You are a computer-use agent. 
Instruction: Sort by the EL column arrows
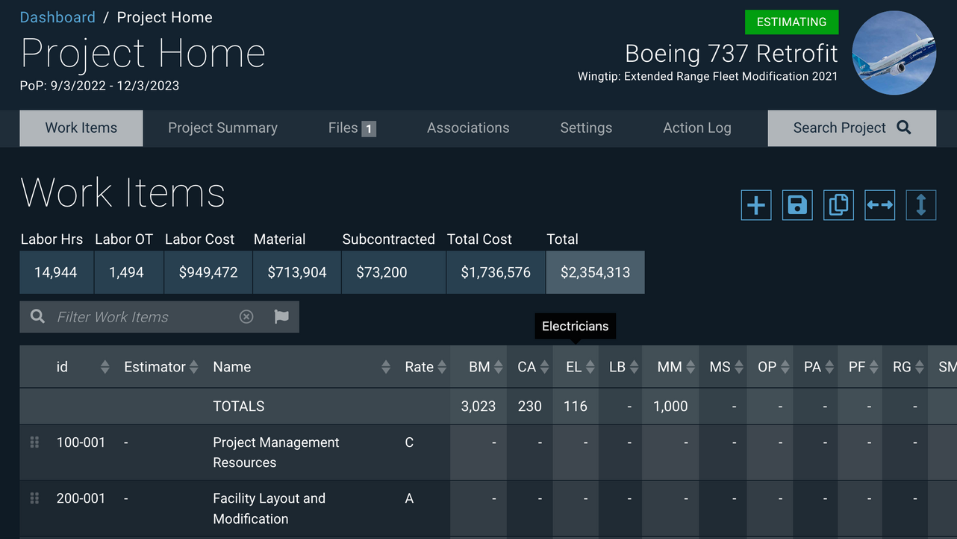pos(590,367)
